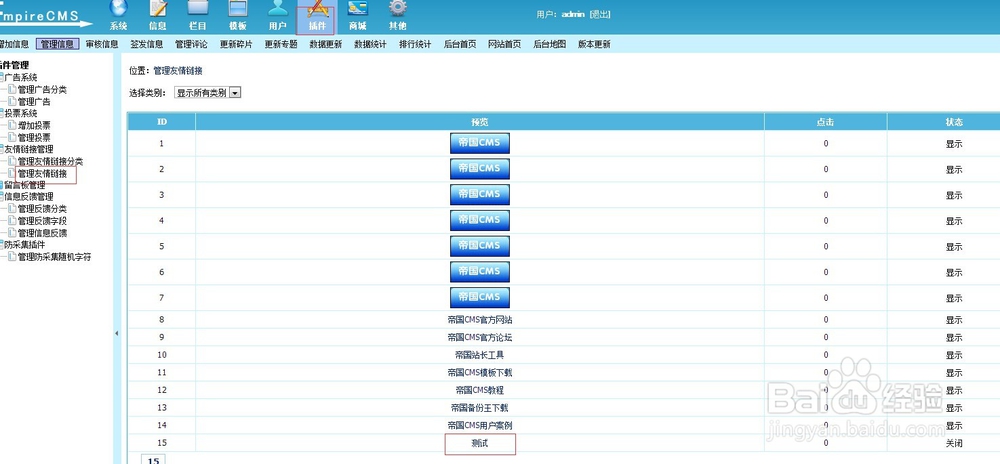The width and height of the screenshot is (1000, 464).
Task: Open the 帝国CMS模板下载 link
Action: point(480,373)
